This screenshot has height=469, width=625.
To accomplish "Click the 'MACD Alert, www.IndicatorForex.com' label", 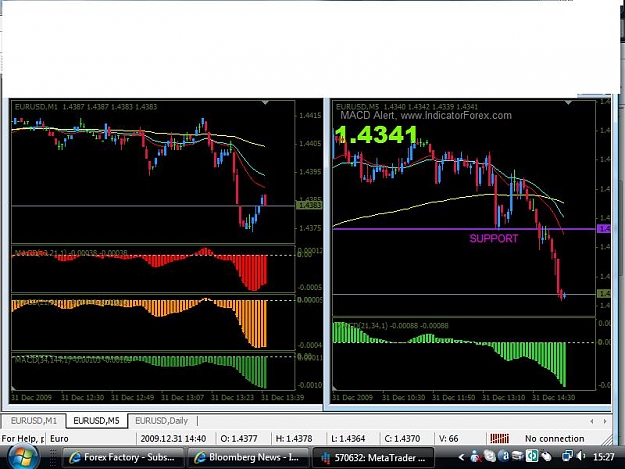I will tap(426, 116).
